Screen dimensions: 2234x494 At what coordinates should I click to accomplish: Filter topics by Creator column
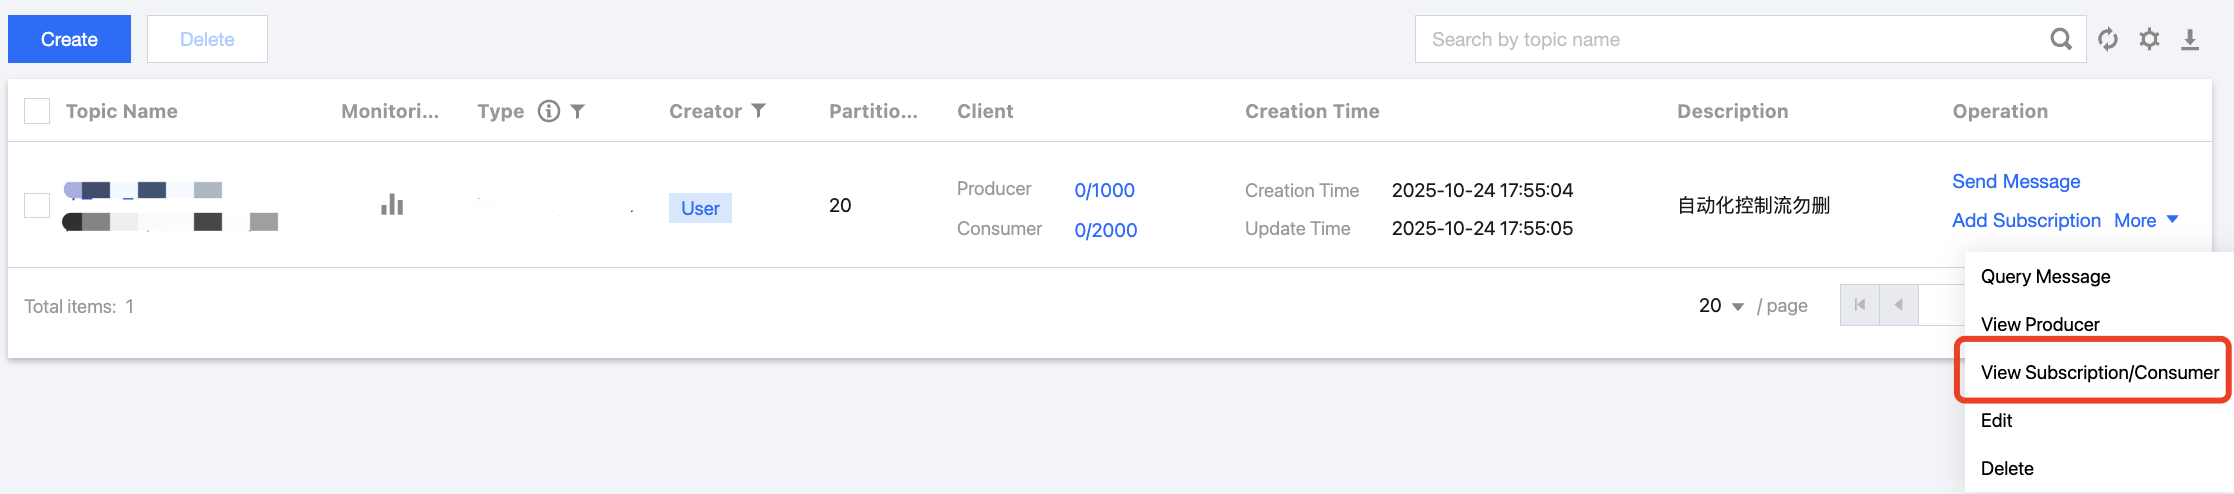tap(759, 111)
